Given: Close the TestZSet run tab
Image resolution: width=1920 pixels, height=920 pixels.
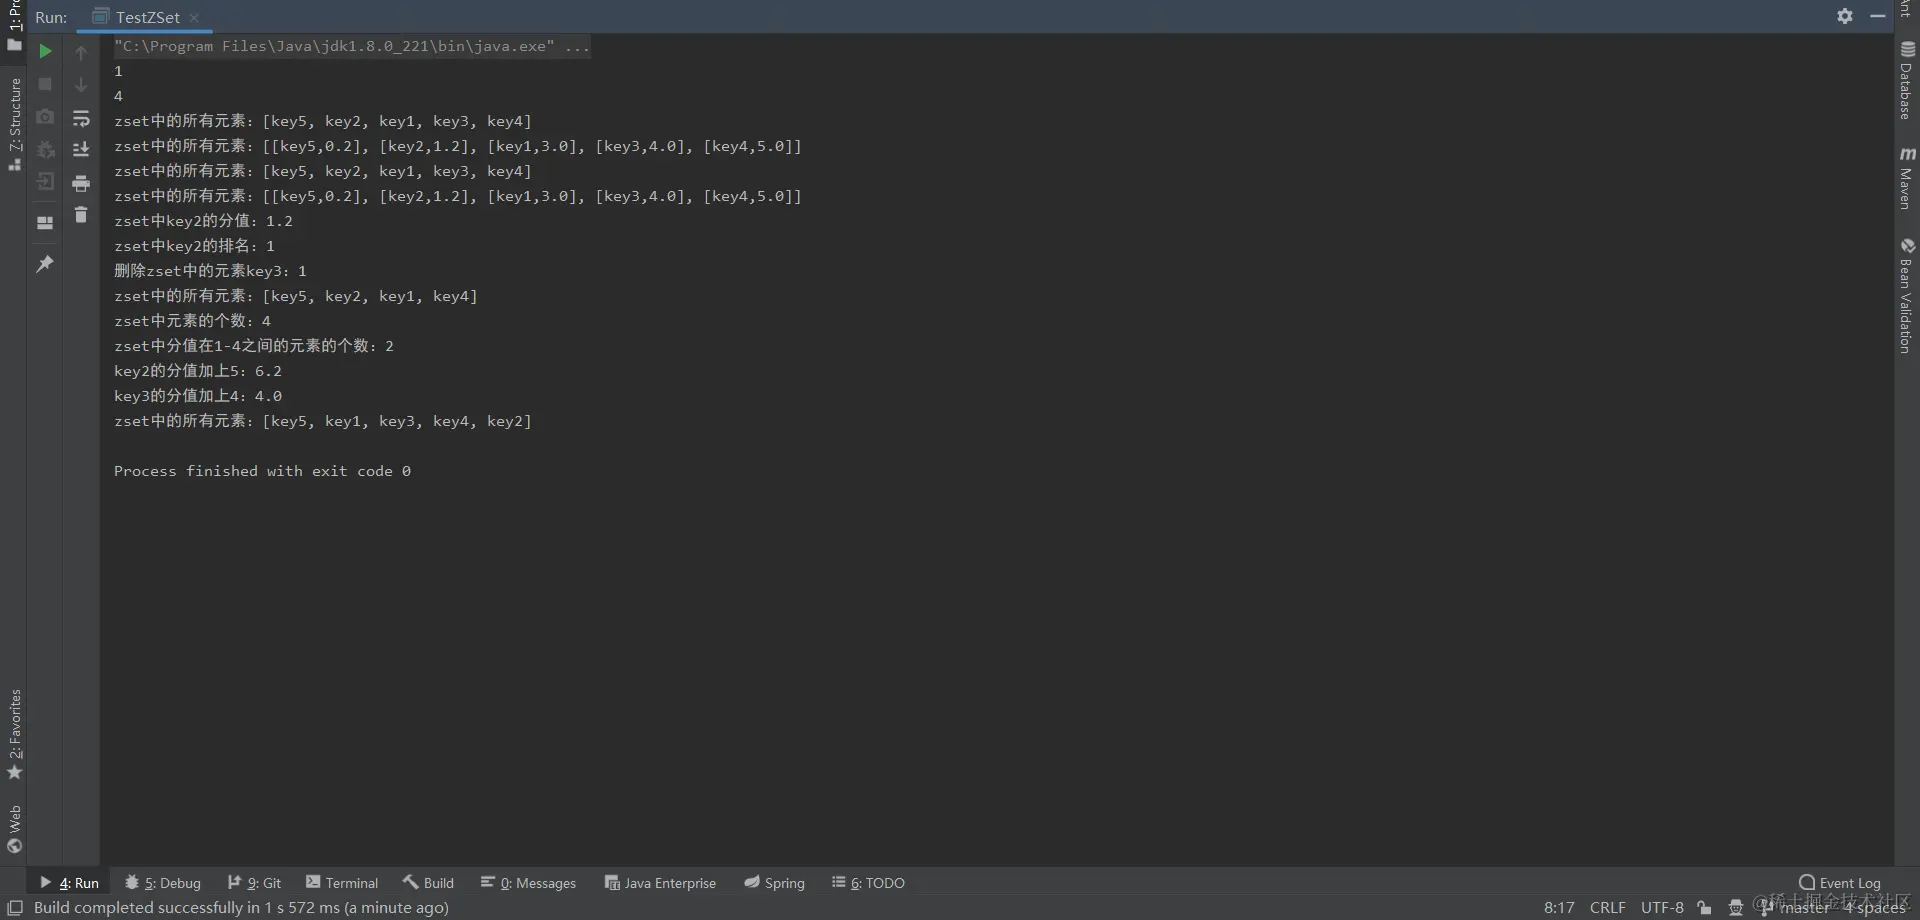Looking at the screenshot, I should click(x=194, y=18).
